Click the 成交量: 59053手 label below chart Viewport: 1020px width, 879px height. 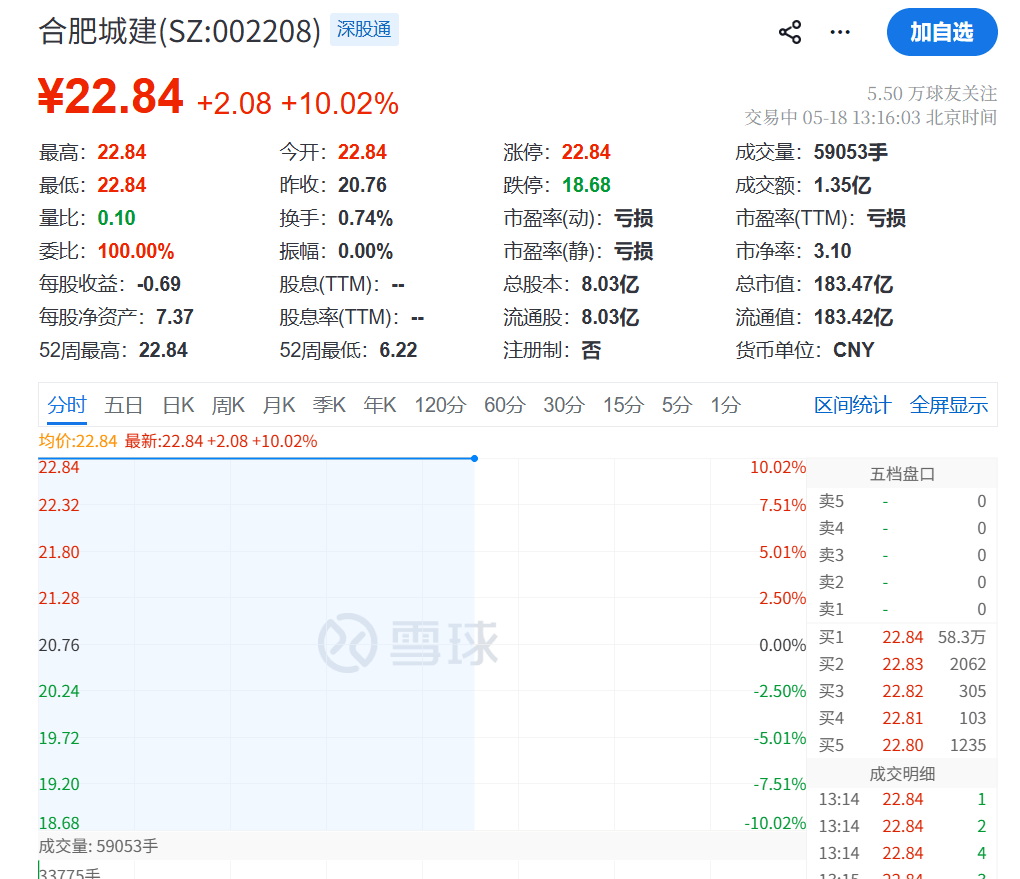98,846
